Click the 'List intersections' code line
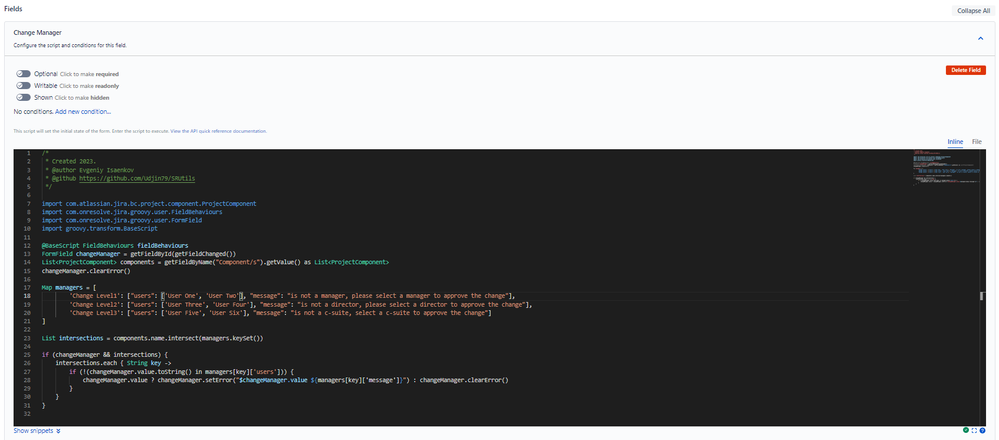This screenshot has width=999, height=440. (x=153, y=338)
